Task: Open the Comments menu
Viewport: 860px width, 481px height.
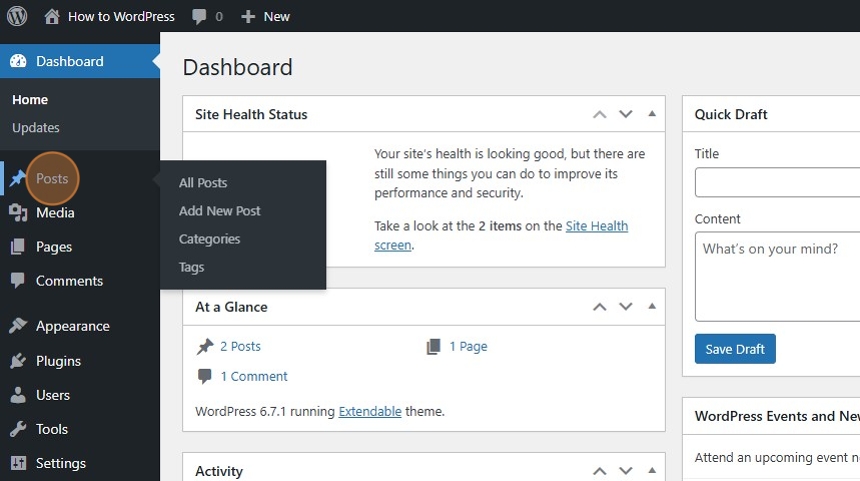Action: [x=69, y=281]
